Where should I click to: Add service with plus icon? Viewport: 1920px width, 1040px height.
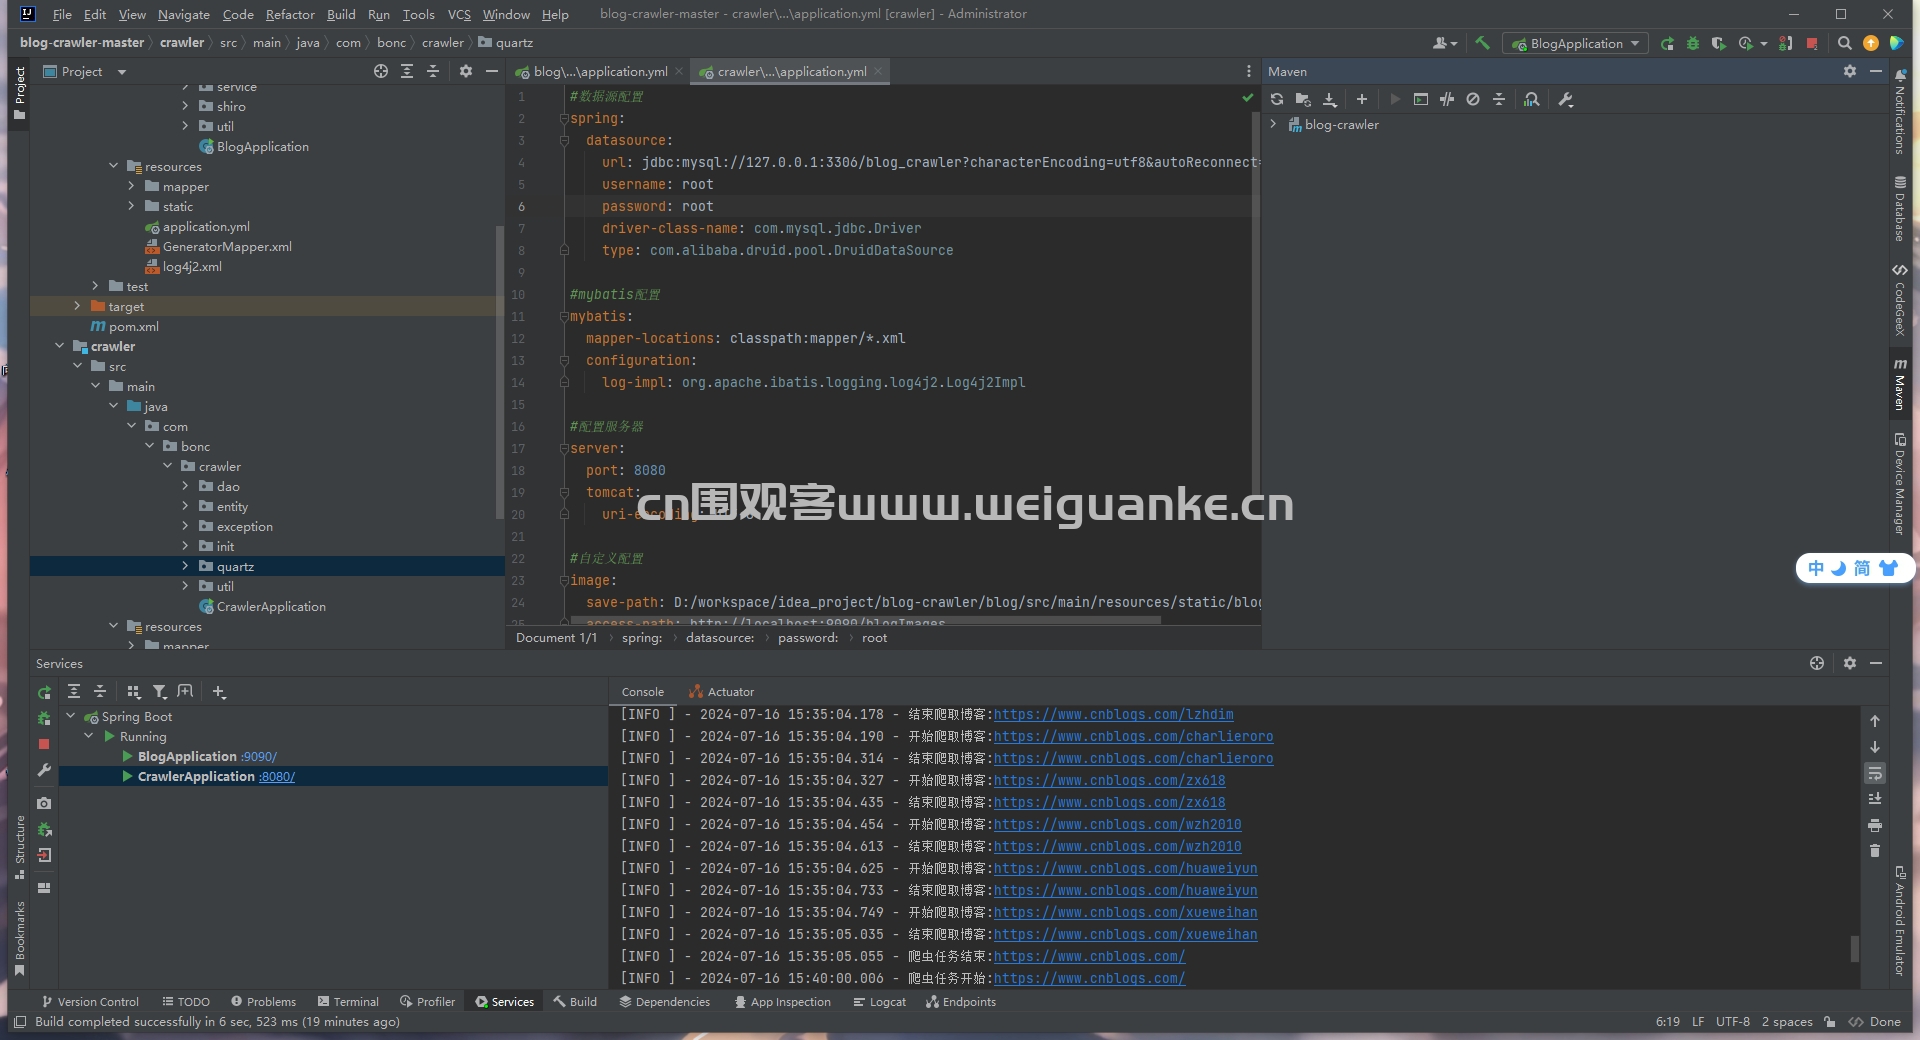(220, 691)
